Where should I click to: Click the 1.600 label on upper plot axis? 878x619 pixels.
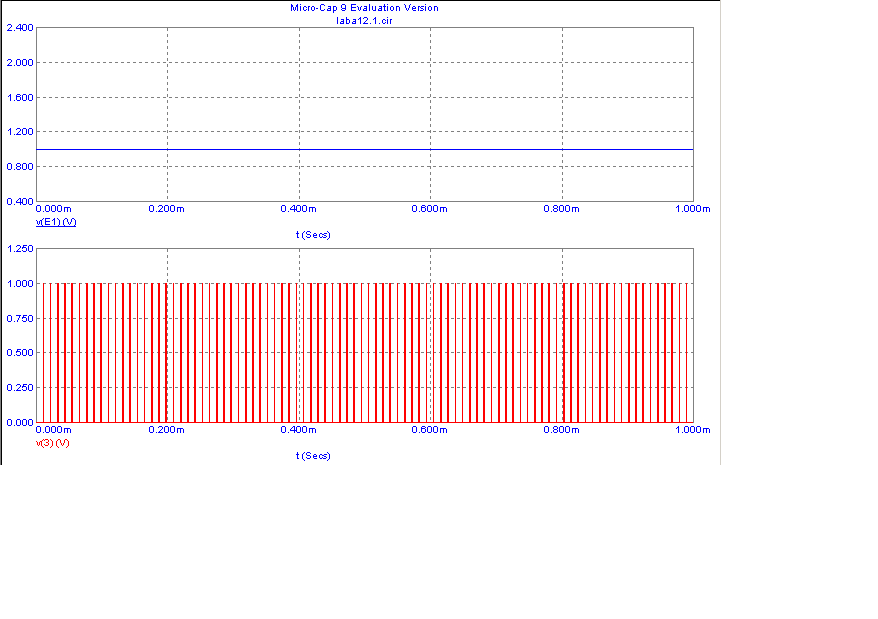[x=20, y=97]
